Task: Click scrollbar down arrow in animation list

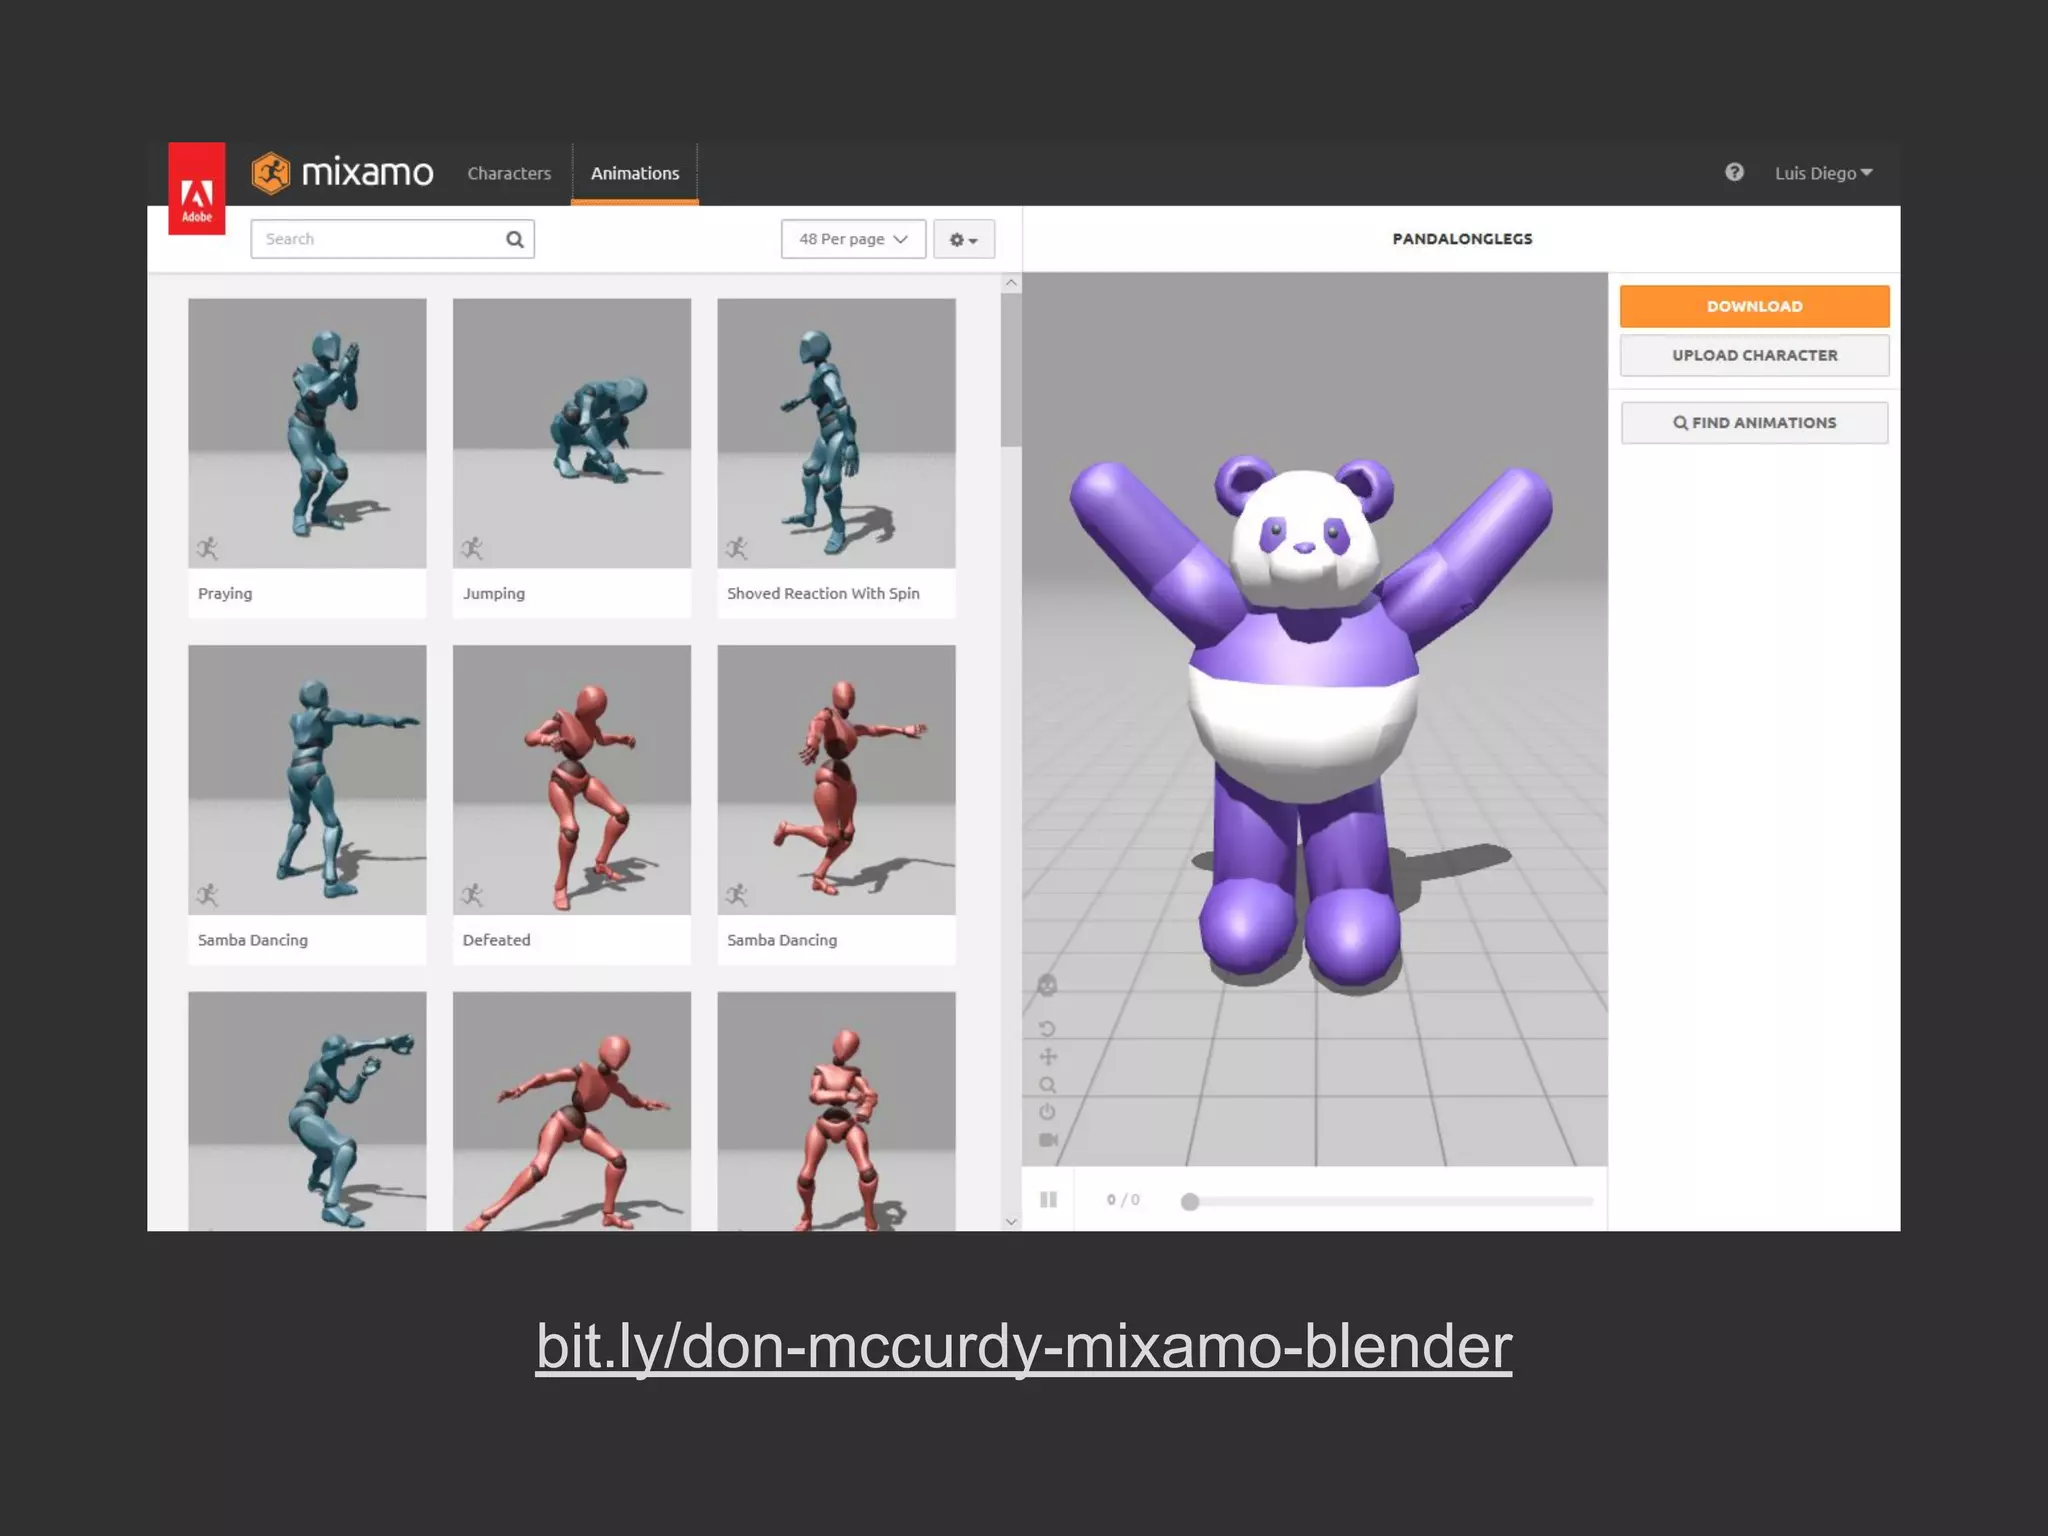Action: (x=1011, y=1221)
